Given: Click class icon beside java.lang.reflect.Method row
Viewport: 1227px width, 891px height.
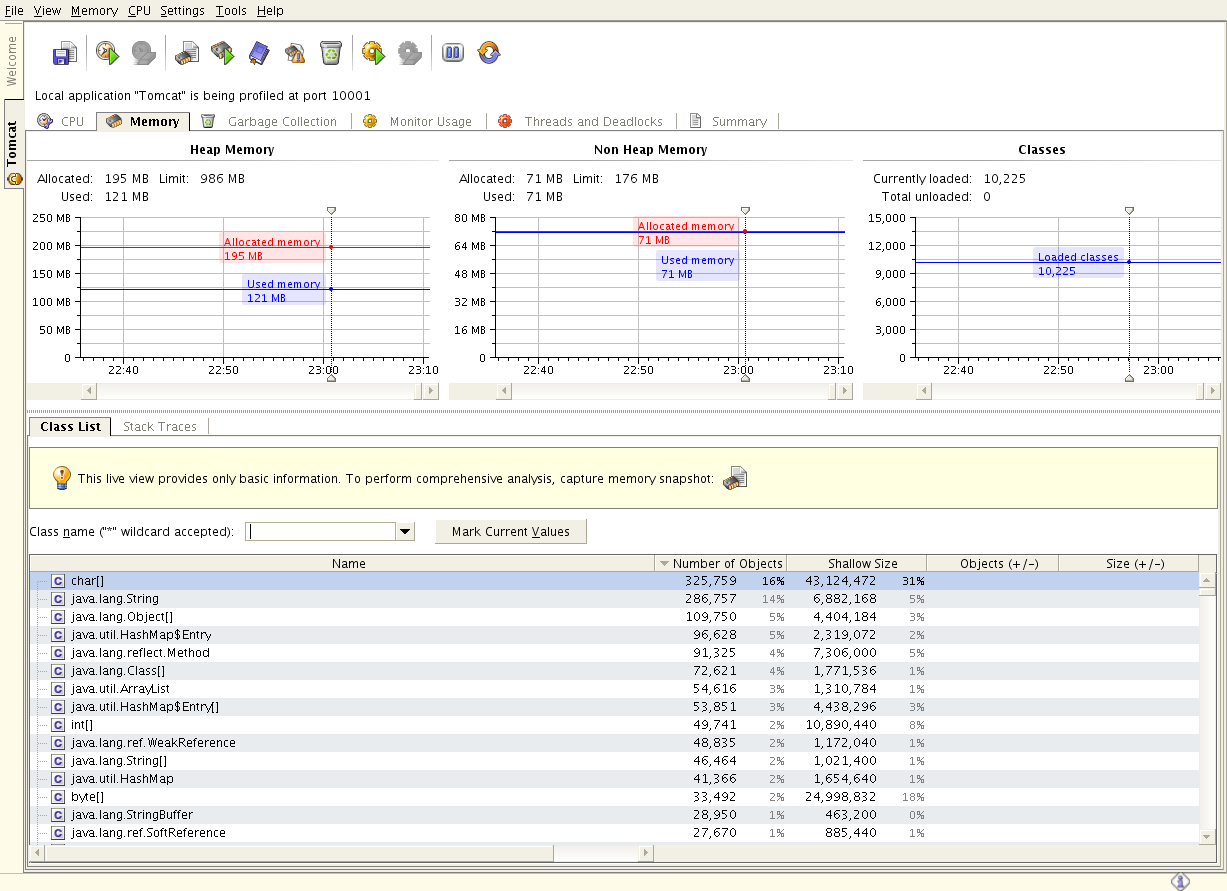Looking at the screenshot, I should point(58,653).
